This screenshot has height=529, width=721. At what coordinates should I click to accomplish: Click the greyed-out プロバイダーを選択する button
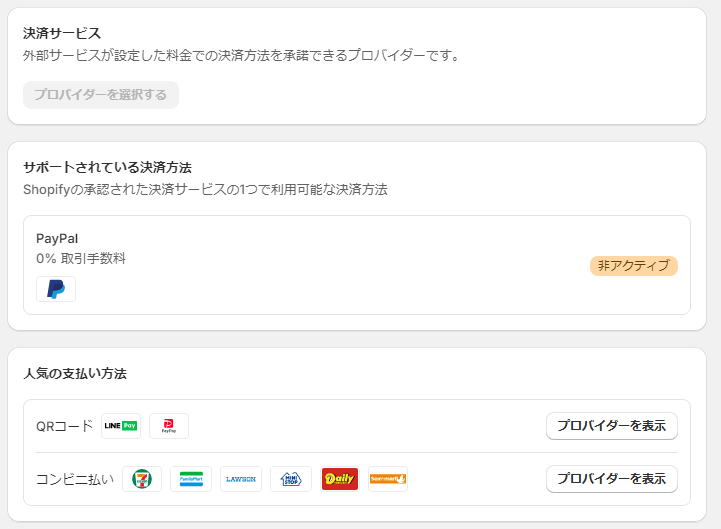click(x=101, y=95)
